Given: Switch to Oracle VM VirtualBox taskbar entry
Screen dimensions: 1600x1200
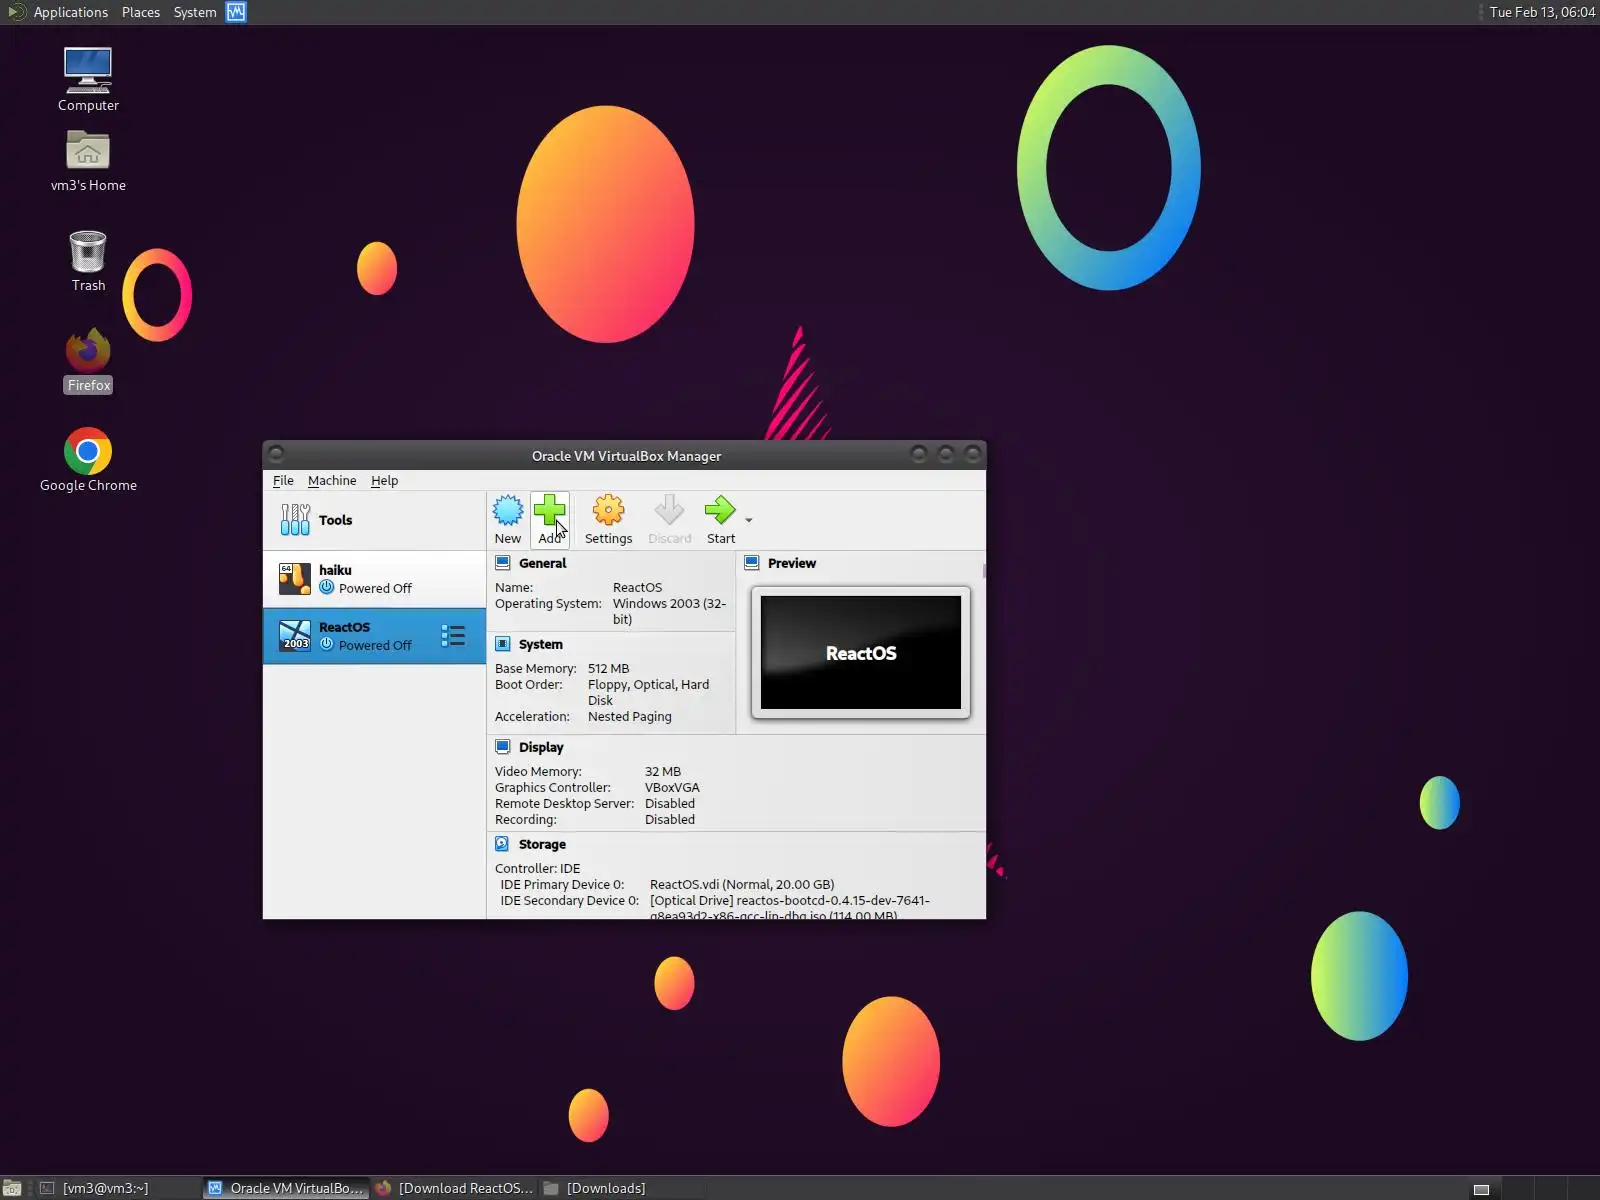Looking at the screenshot, I should point(286,1188).
